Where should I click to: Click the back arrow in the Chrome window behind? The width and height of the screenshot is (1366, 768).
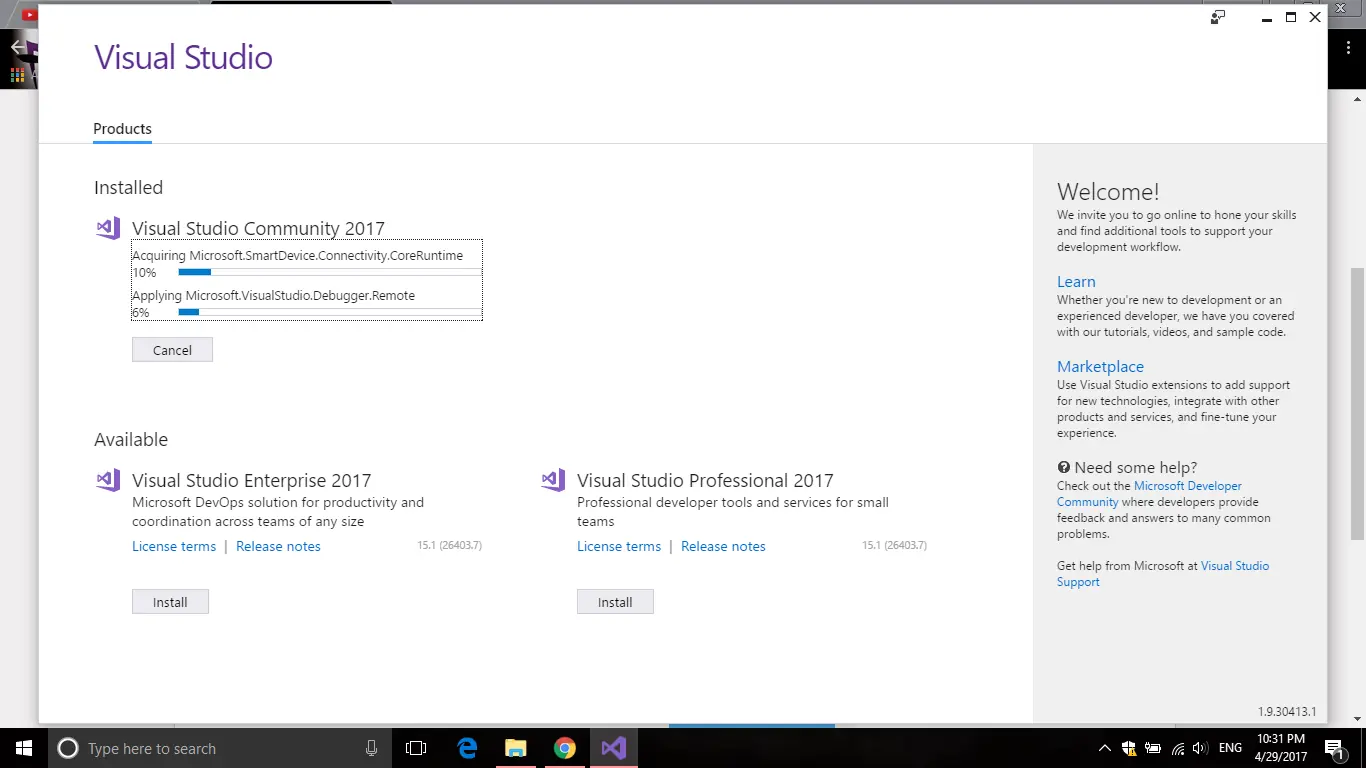pos(18,47)
